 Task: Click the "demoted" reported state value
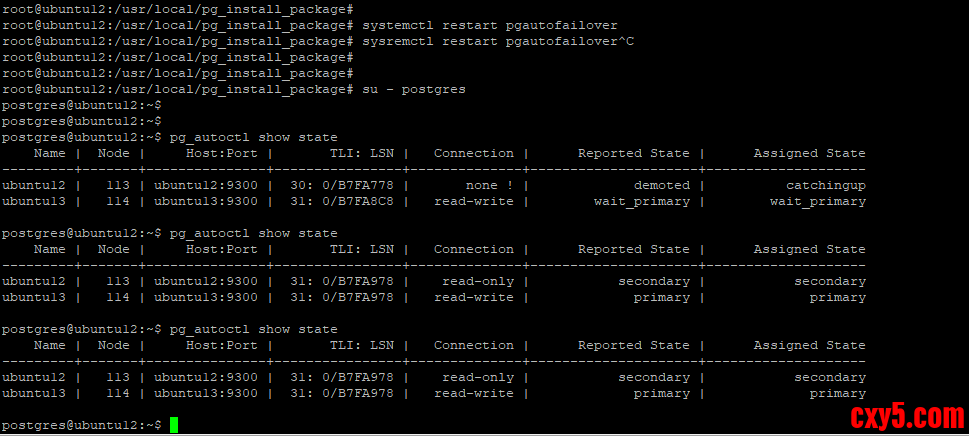point(661,185)
